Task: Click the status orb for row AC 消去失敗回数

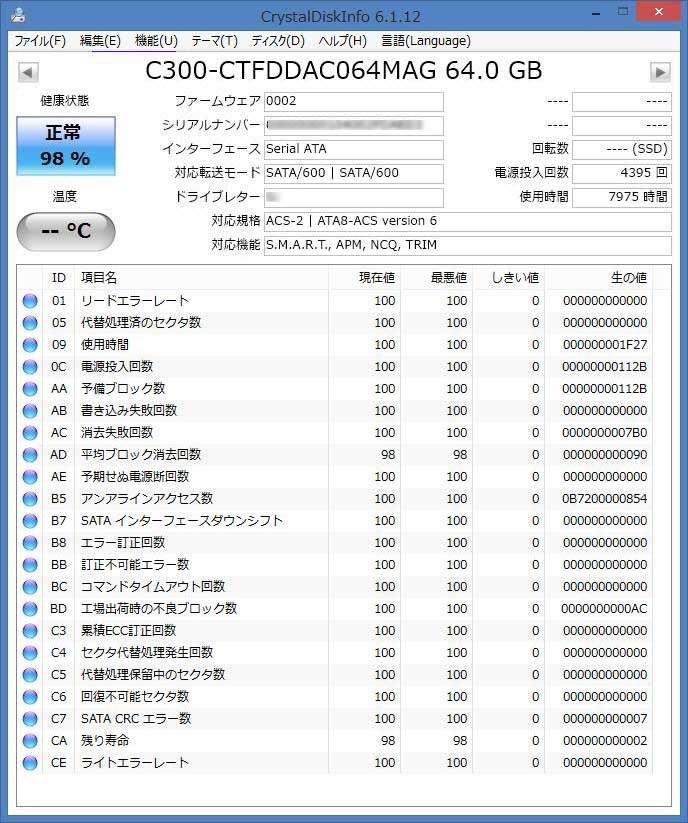Action: [30, 433]
